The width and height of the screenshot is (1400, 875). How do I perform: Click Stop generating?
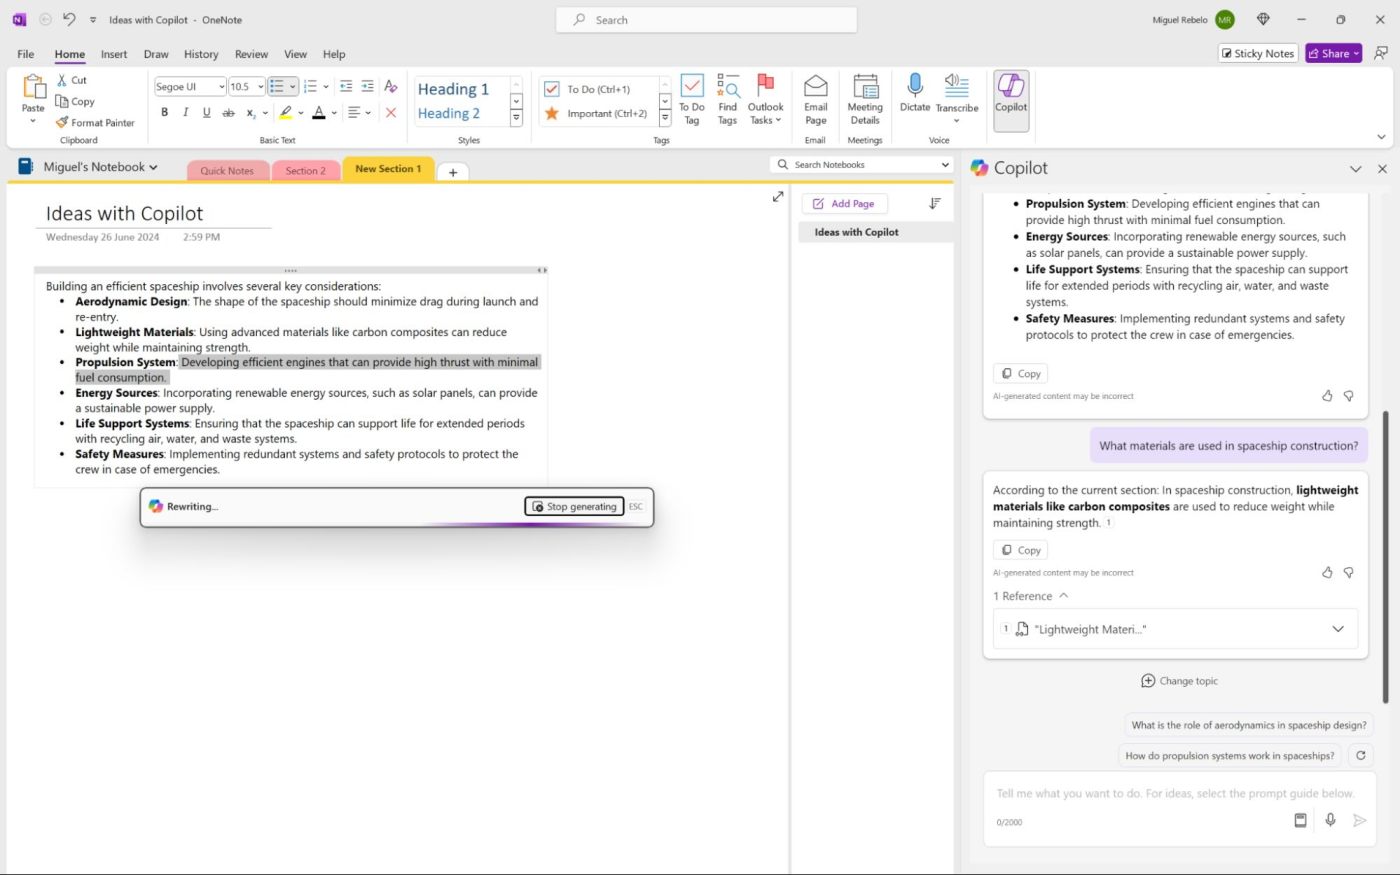click(x=574, y=507)
